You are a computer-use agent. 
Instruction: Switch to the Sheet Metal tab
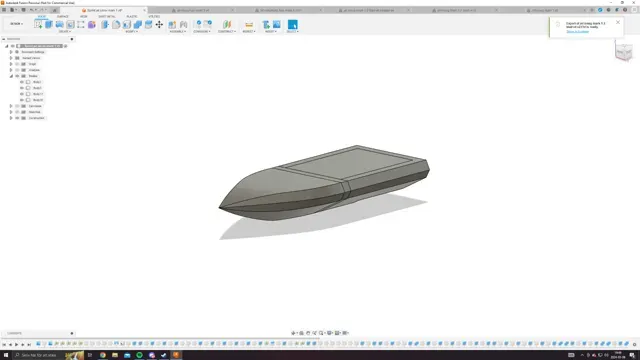click(107, 16)
